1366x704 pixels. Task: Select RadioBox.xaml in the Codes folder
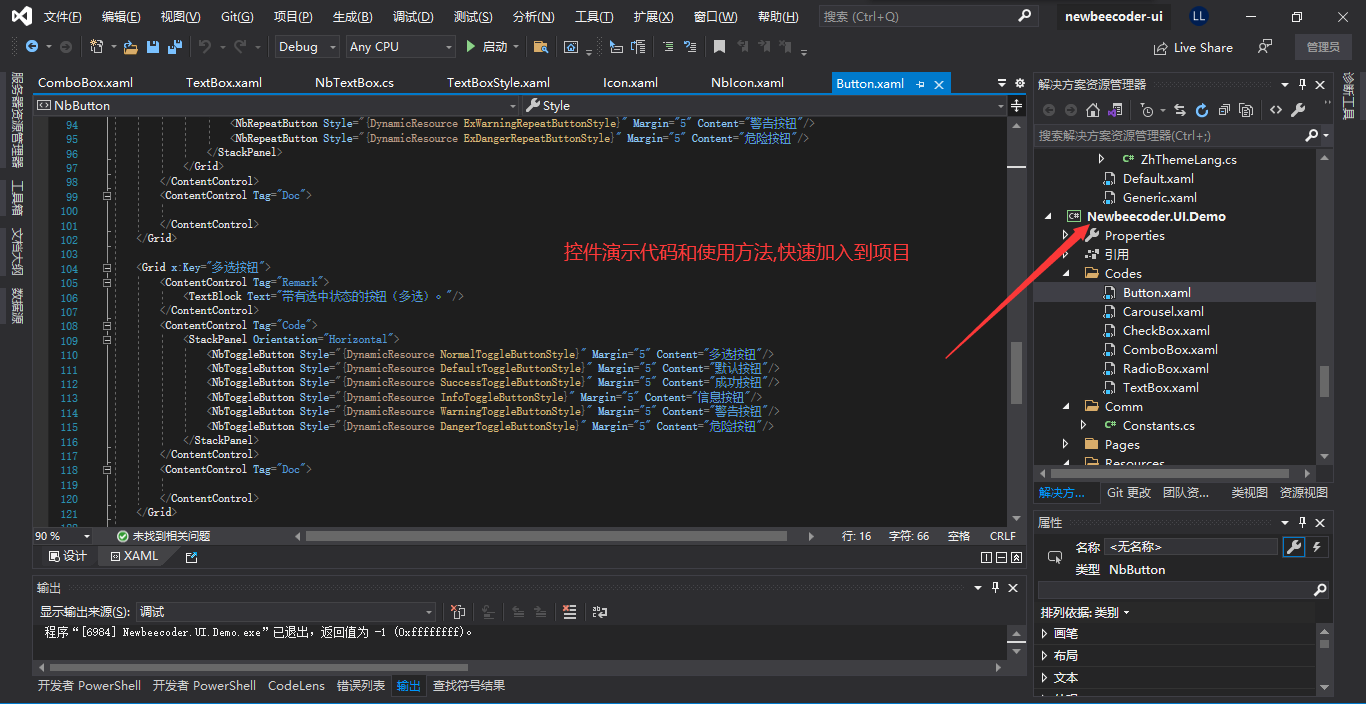pos(1165,368)
